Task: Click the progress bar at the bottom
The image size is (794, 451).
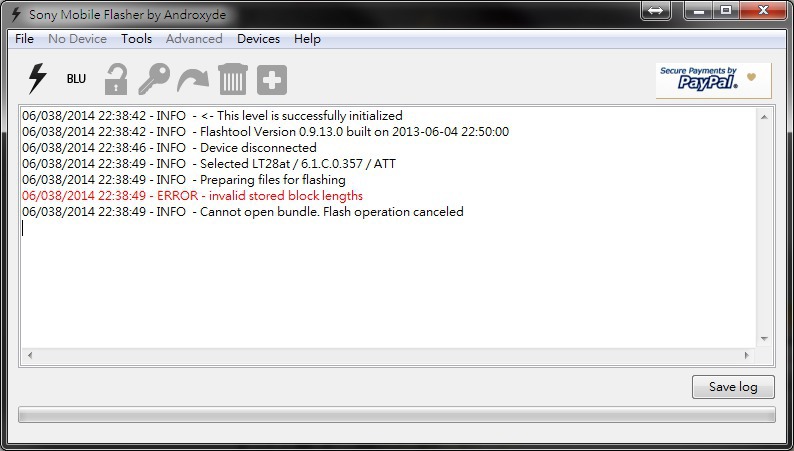Action: (x=396, y=414)
